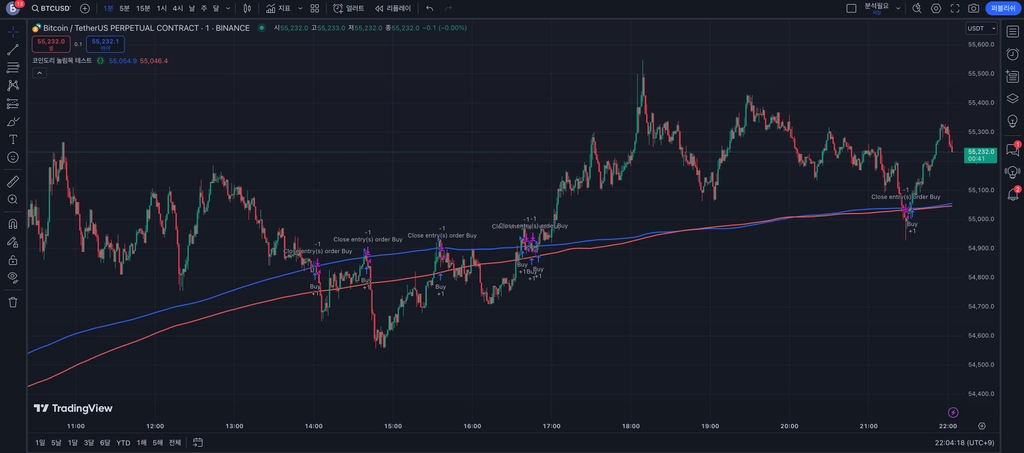Open the USDT currency dropdown
Image resolution: width=1024 pixels, height=453 pixels.
tap(982, 28)
